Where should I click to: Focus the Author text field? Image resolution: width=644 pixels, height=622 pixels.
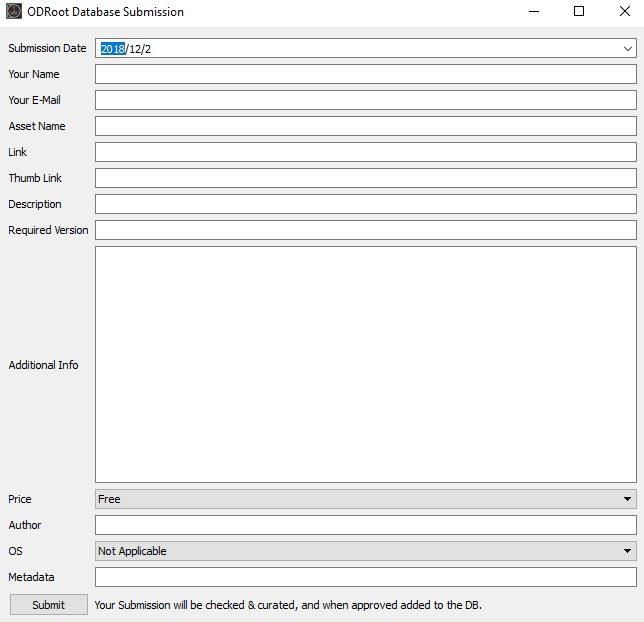tap(365, 525)
